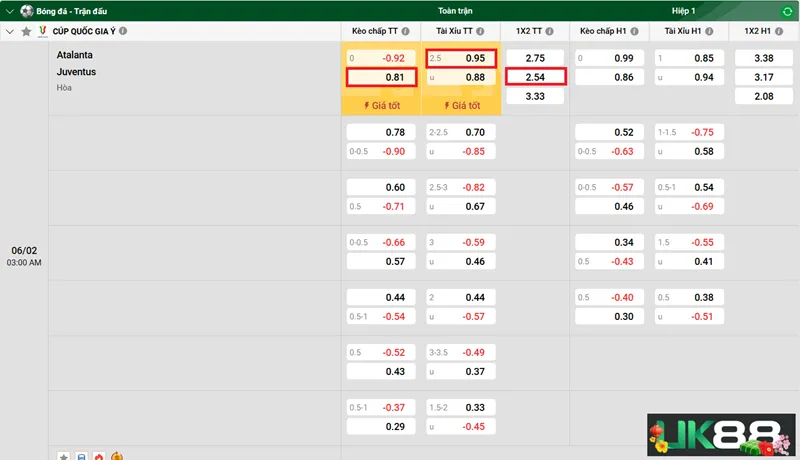Collapse the Bóng đá - Trận đấu section
This screenshot has height=460, width=800.
click(x=10, y=11)
